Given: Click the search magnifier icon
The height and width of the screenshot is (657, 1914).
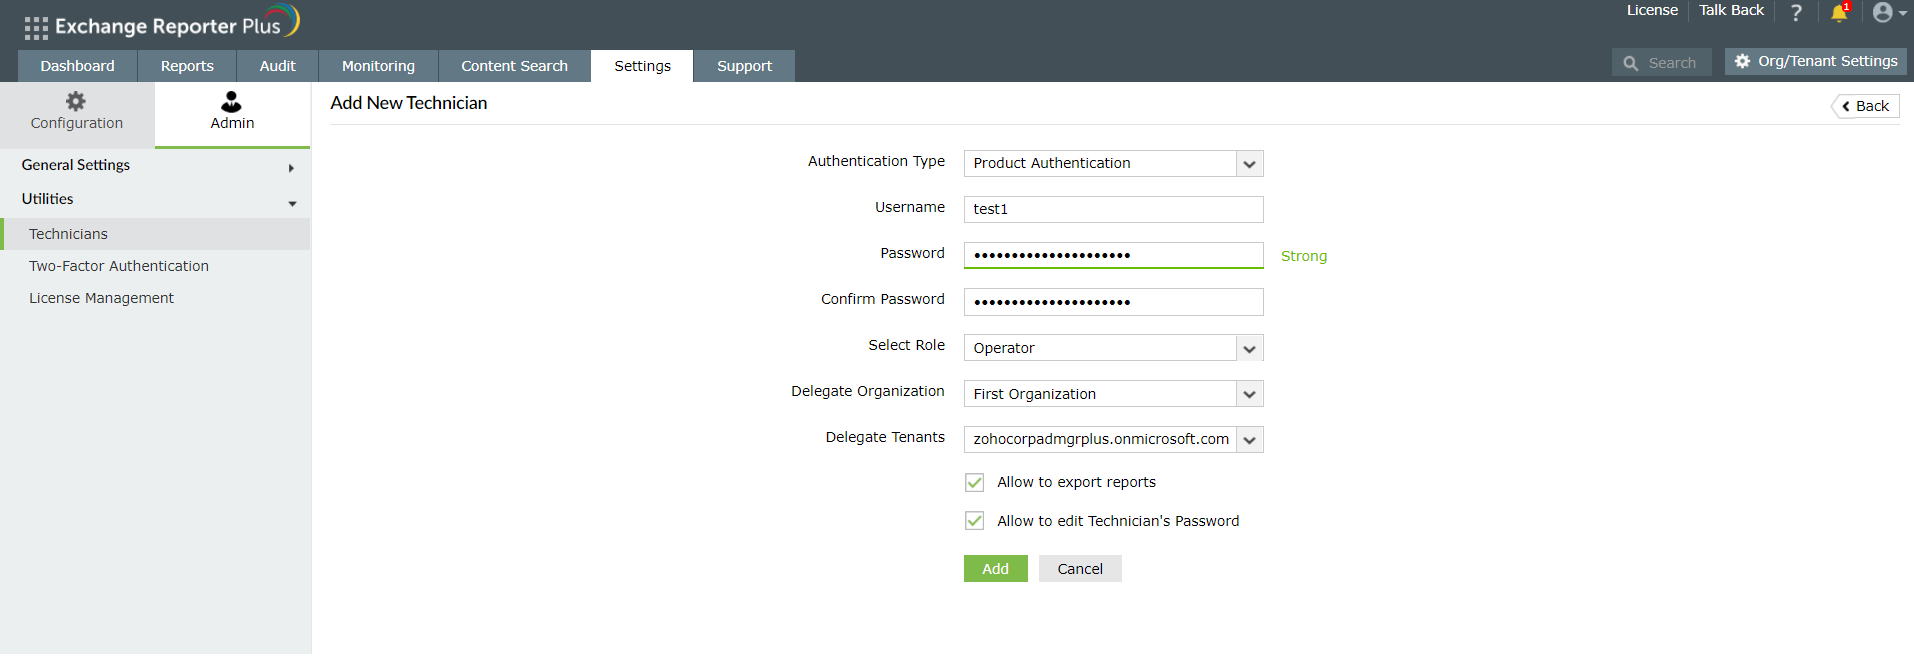Looking at the screenshot, I should click(x=1631, y=63).
